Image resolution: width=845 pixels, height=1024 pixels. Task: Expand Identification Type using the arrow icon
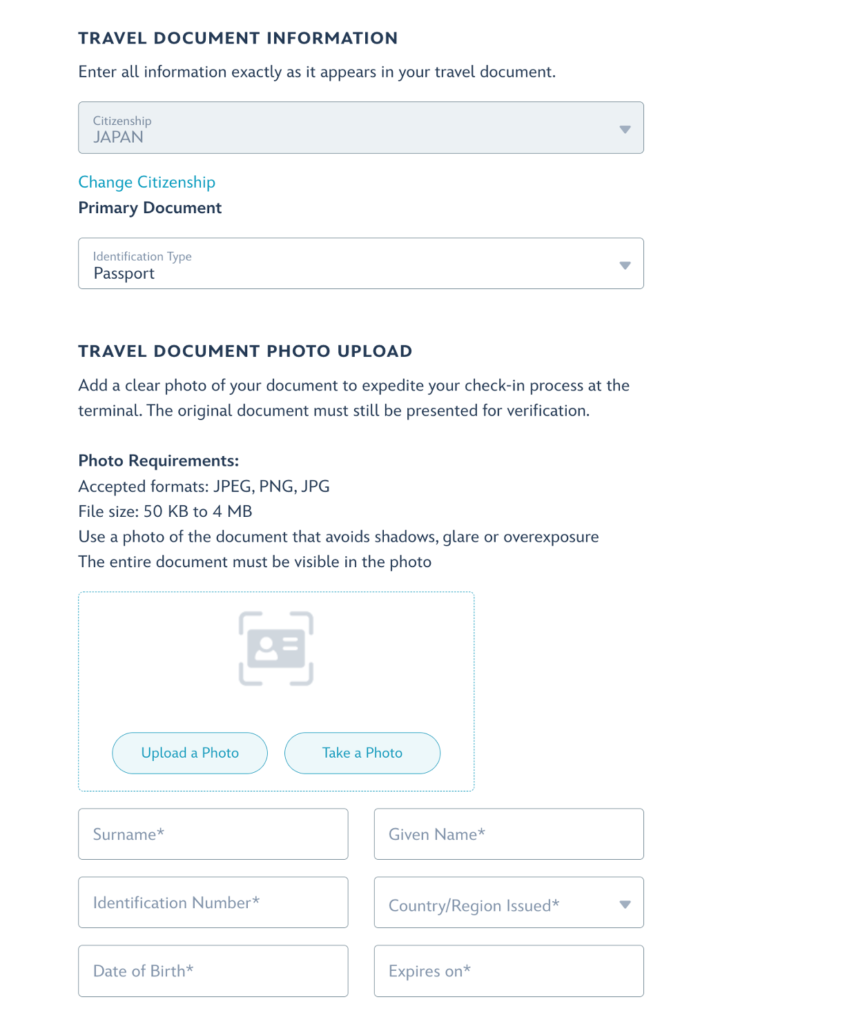click(625, 265)
